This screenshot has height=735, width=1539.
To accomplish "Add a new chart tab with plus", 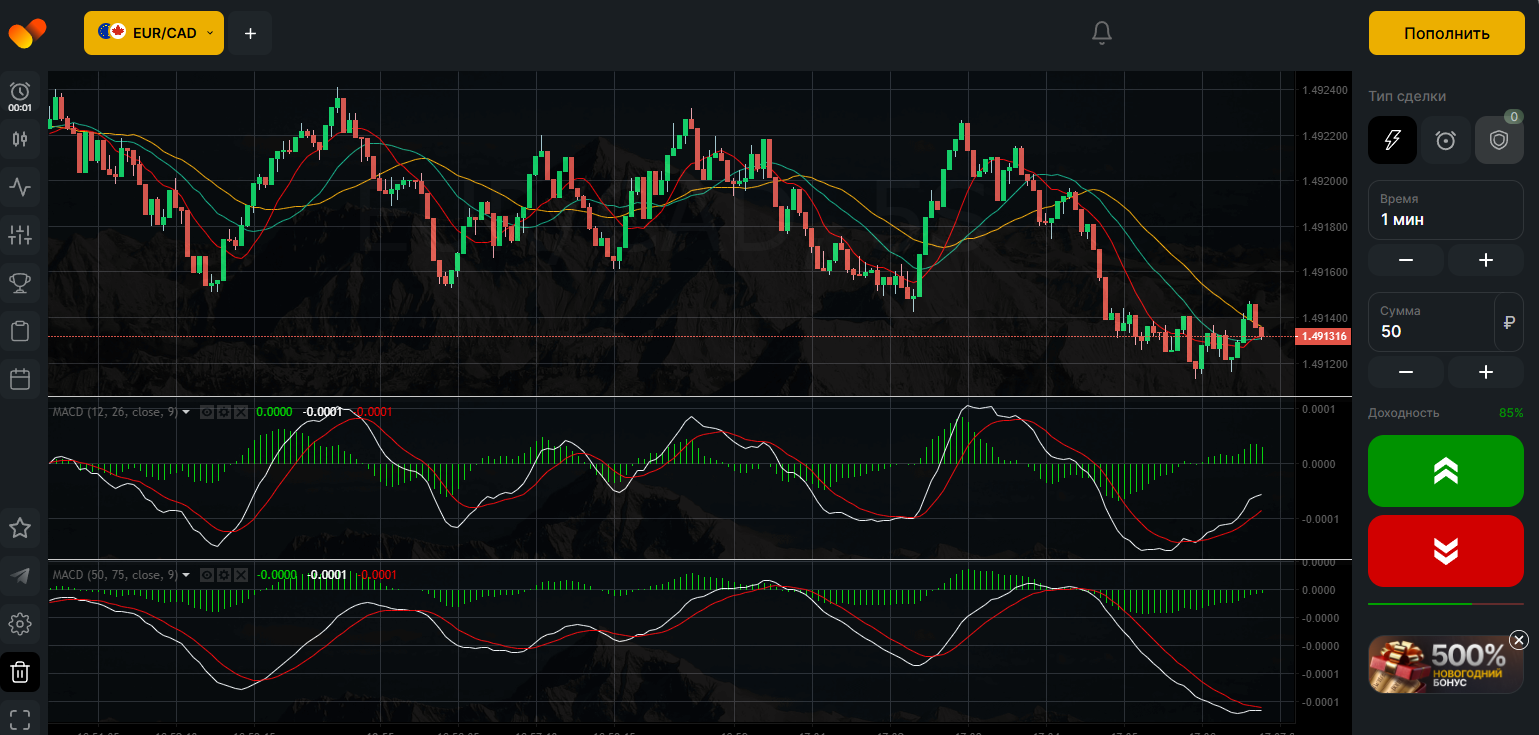I will (x=250, y=33).
